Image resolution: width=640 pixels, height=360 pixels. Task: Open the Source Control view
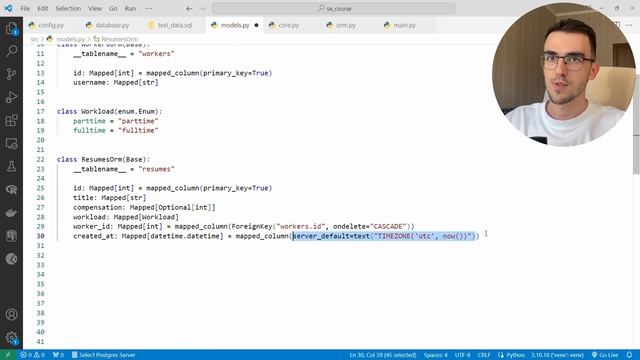tap(11, 74)
